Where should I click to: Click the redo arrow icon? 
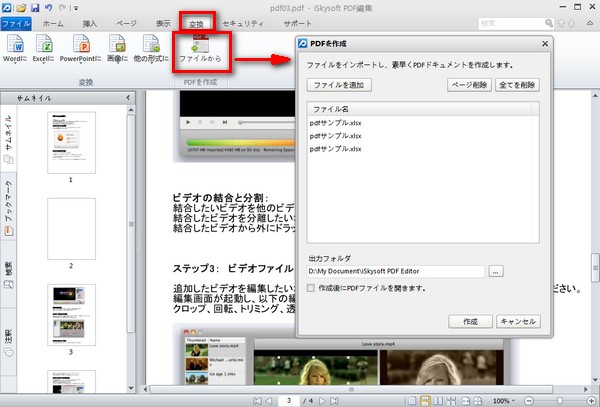click(x=62, y=7)
